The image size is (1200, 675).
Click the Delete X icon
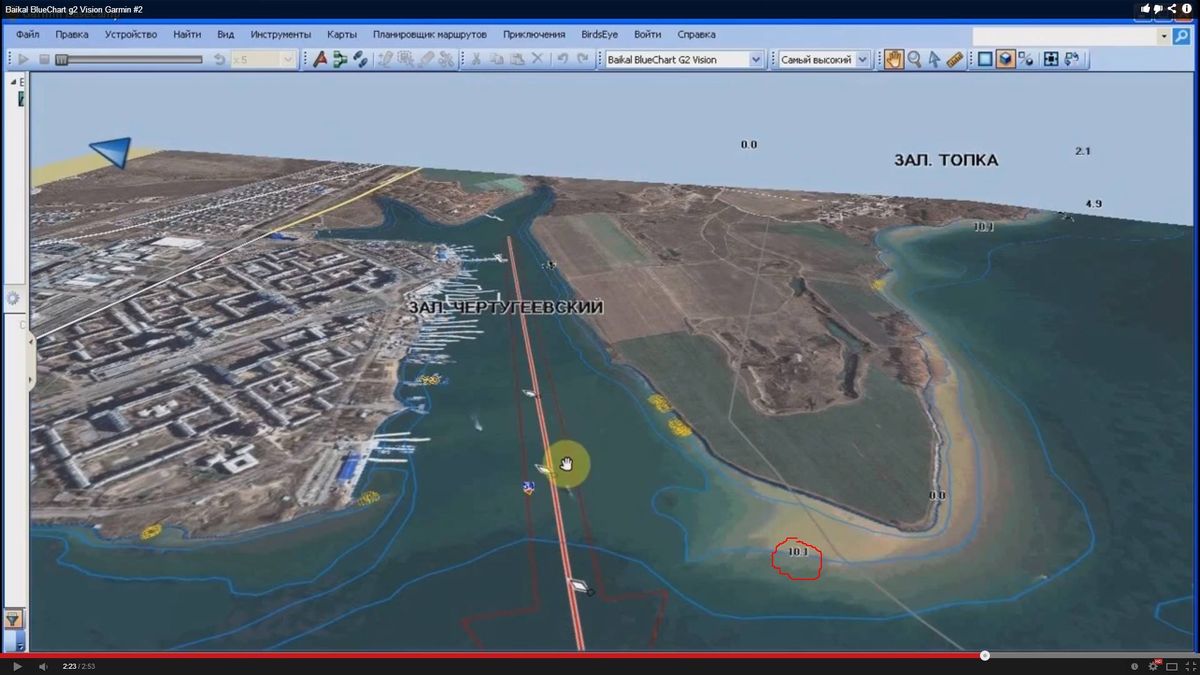click(537, 60)
